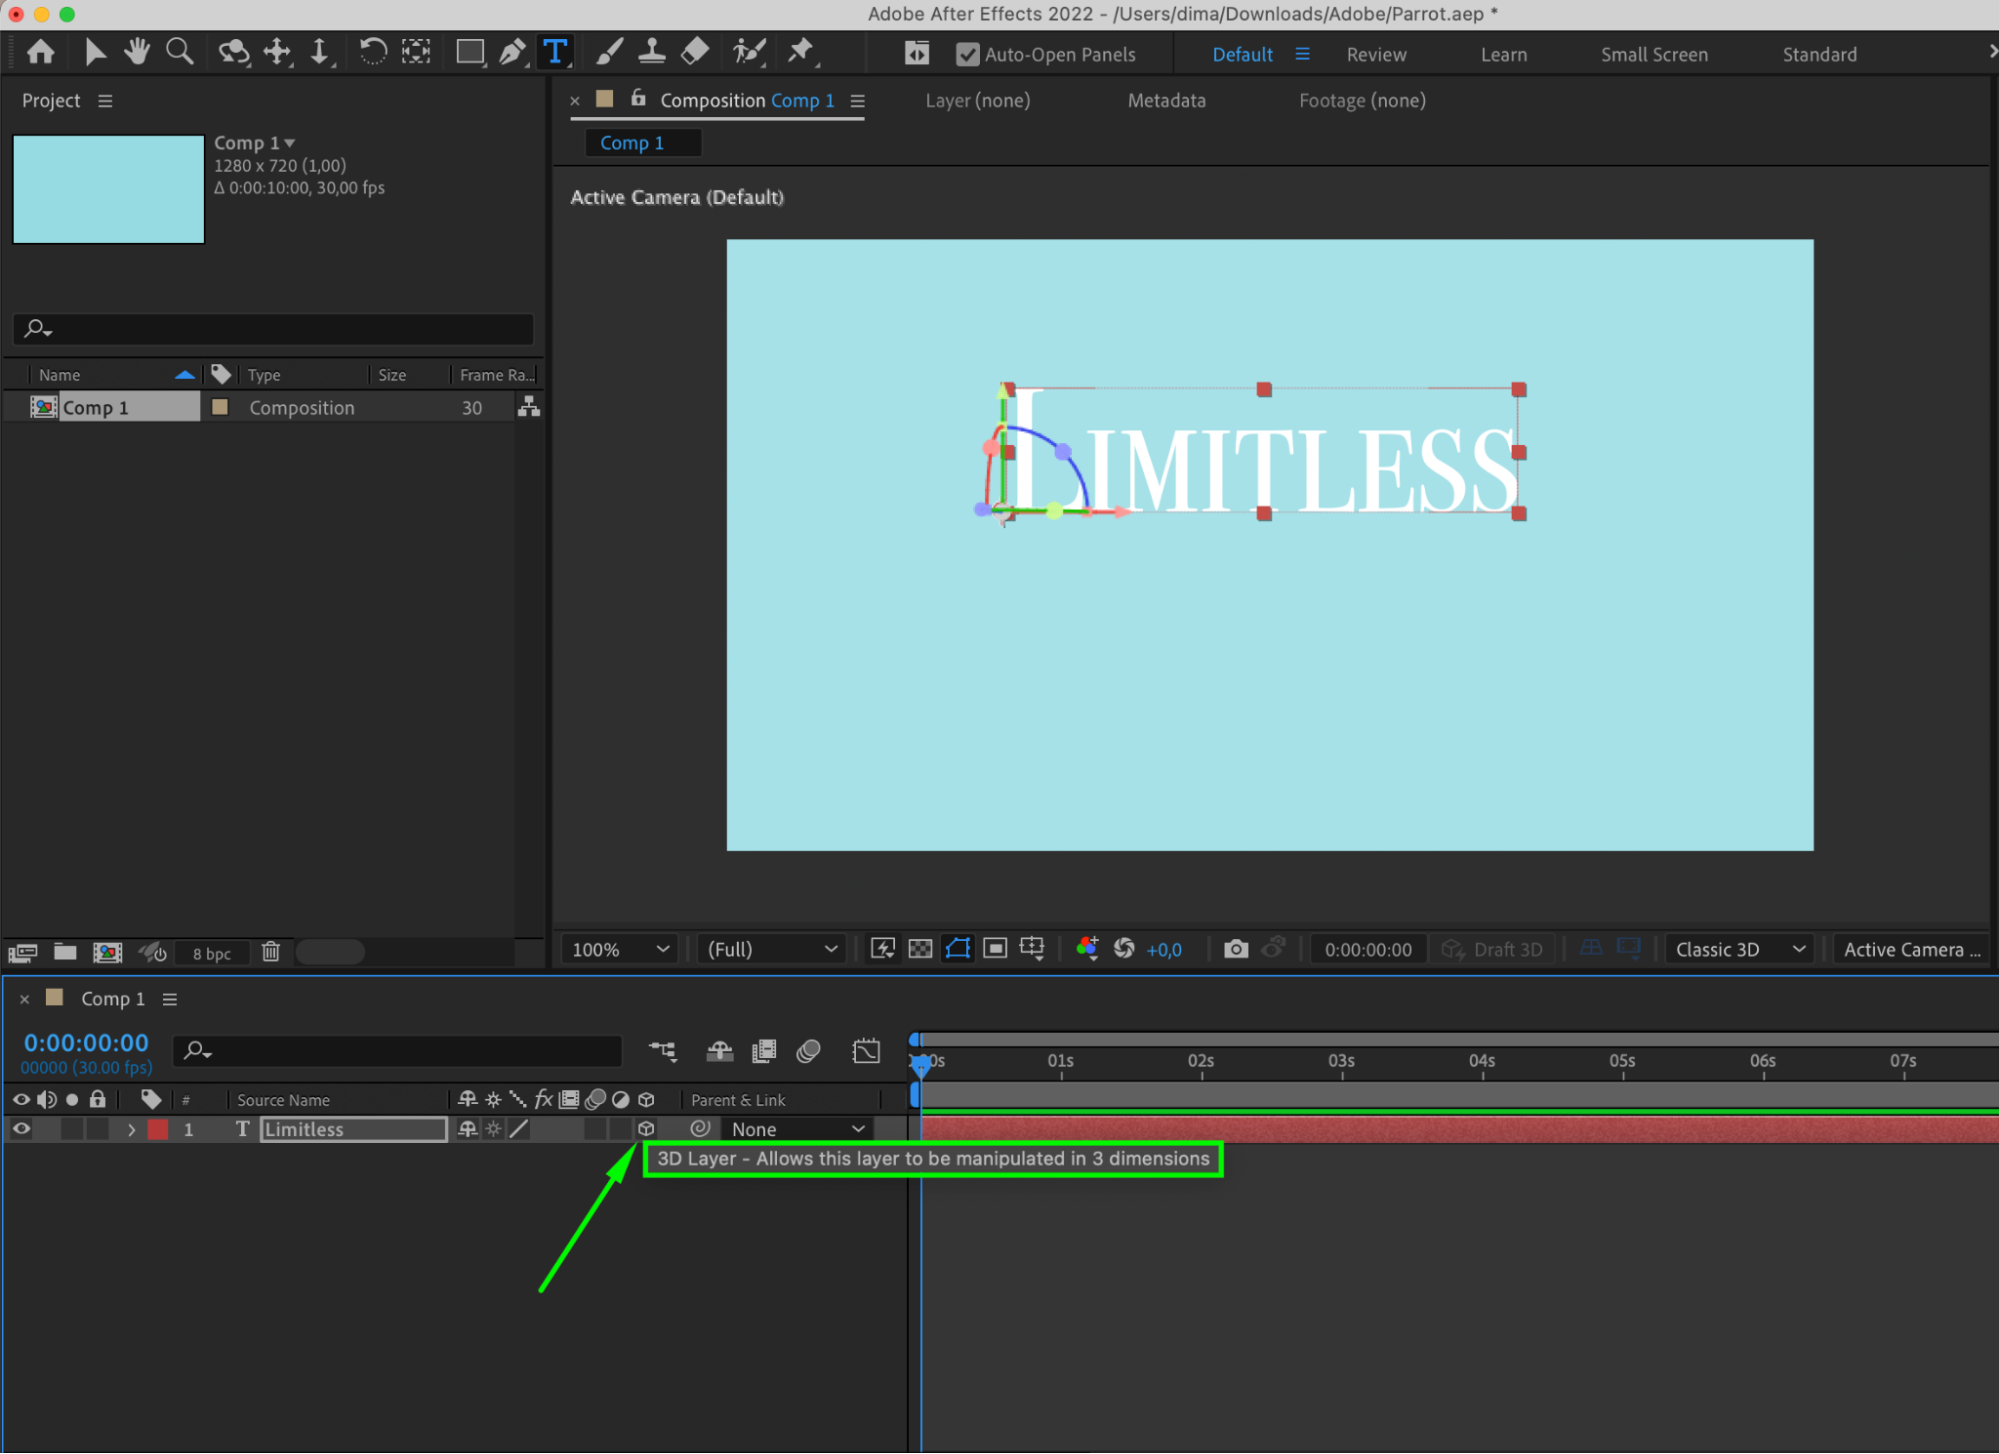
Task: Open the Classic 3D renderer dropdown
Action: pos(1739,949)
